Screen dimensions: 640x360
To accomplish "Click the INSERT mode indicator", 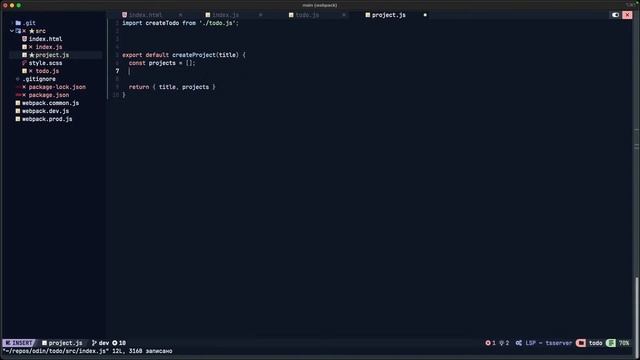I will 19,343.
